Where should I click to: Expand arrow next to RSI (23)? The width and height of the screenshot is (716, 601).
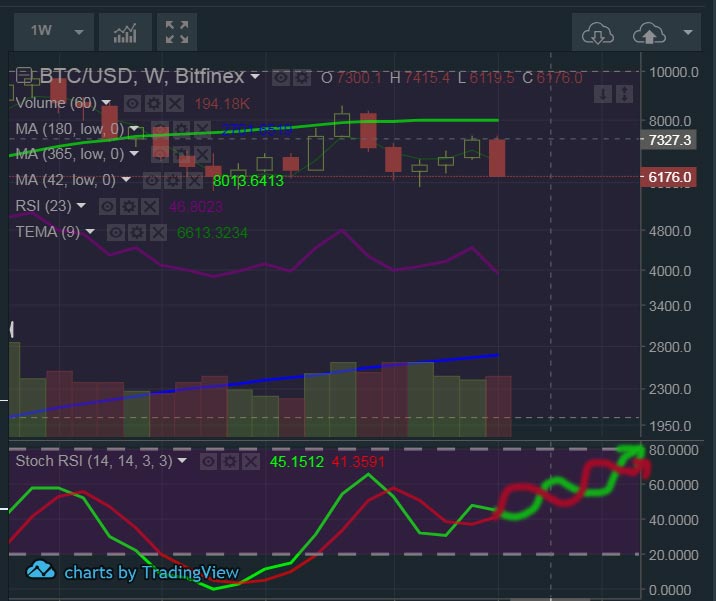click(x=81, y=206)
